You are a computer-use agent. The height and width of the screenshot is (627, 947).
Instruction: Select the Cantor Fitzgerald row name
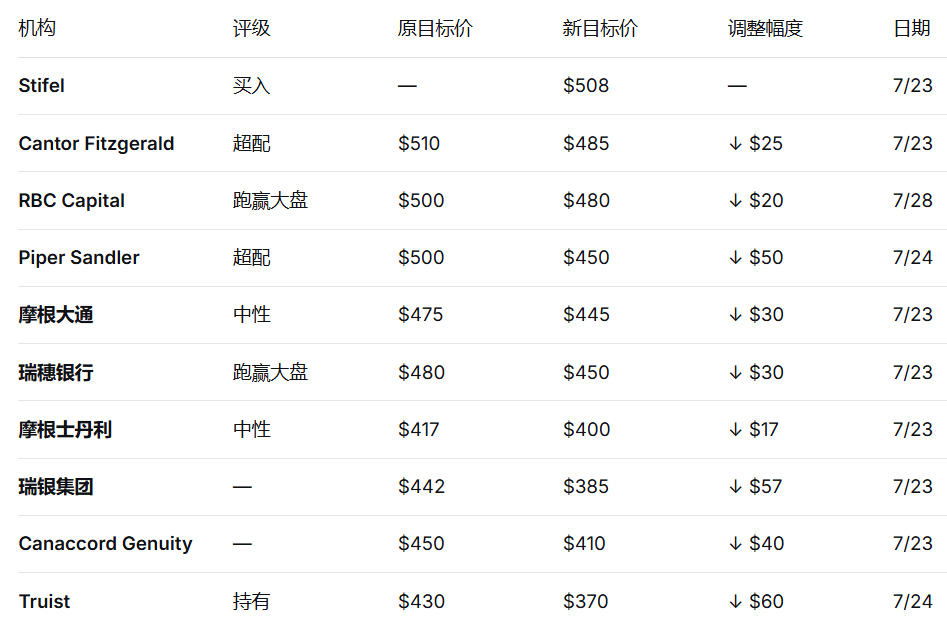(96, 143)
